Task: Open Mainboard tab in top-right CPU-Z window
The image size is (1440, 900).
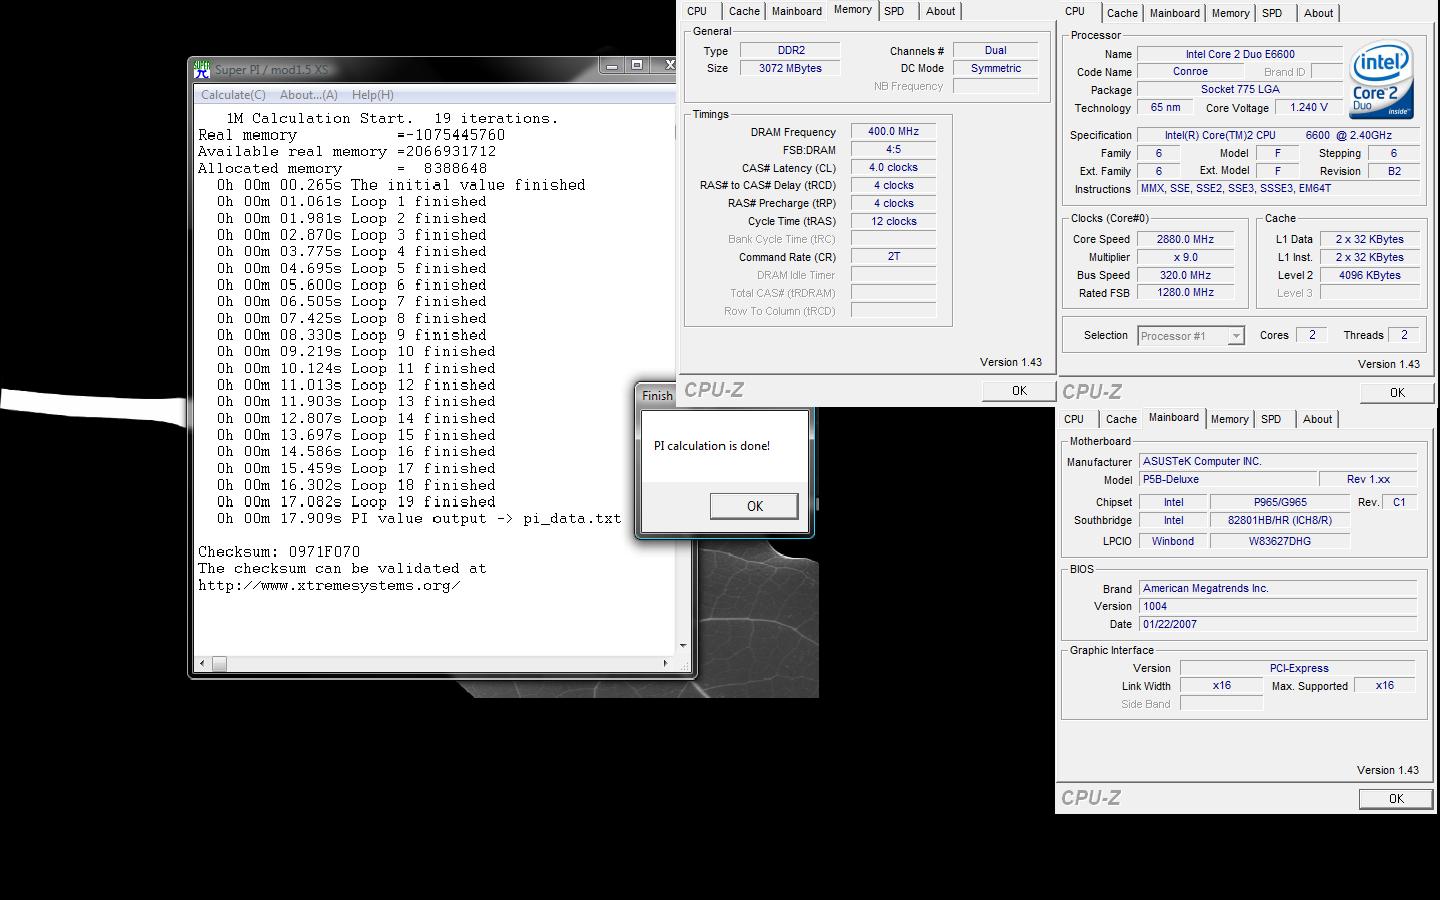Action: tap(1175, 13)
